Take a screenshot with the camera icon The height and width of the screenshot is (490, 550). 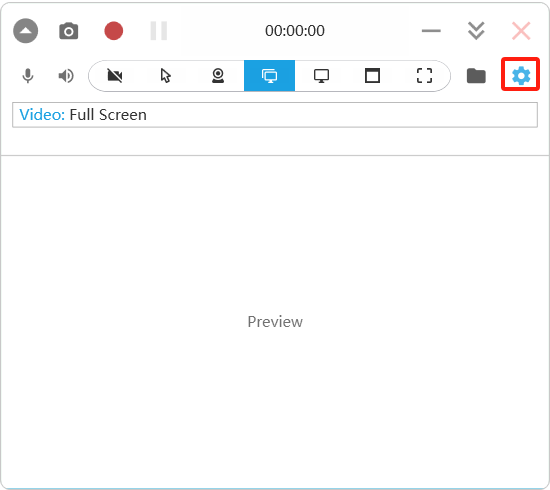pos(69,31)
